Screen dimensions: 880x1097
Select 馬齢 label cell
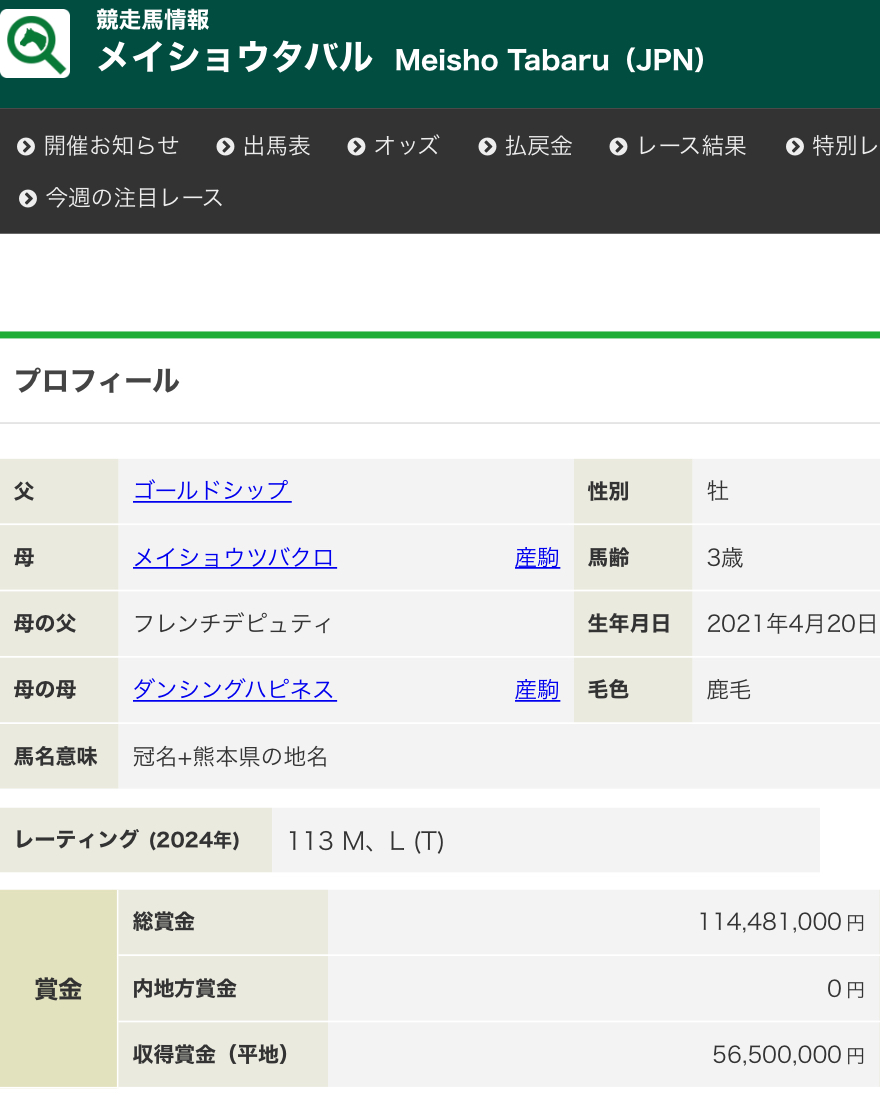pyautogui.click(x=632, y=558)
